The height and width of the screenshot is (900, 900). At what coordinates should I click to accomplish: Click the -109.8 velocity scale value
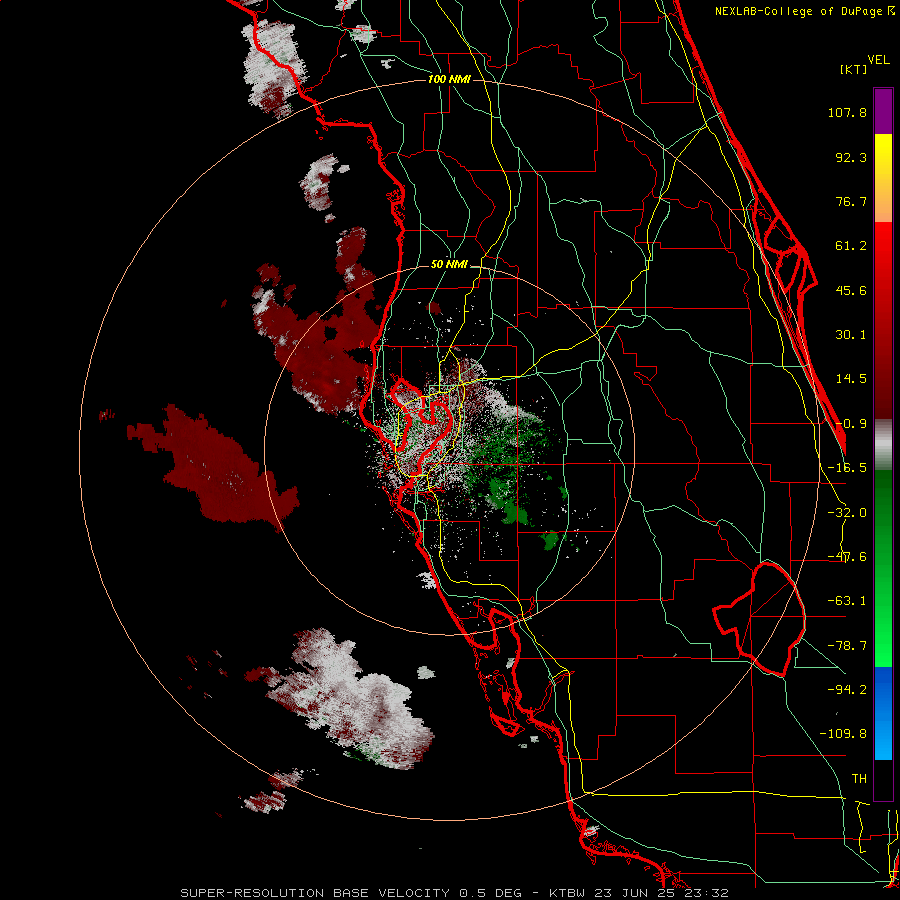(x=843, y=734)
